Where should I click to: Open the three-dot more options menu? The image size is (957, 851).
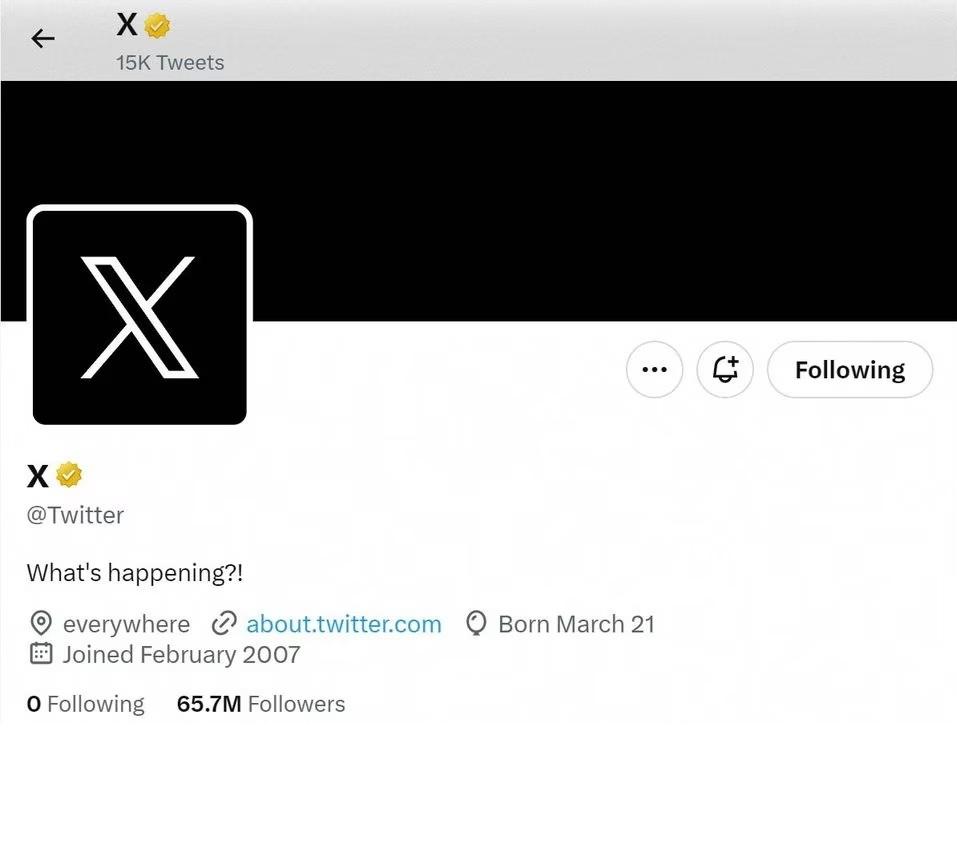[x=654, y=370]
